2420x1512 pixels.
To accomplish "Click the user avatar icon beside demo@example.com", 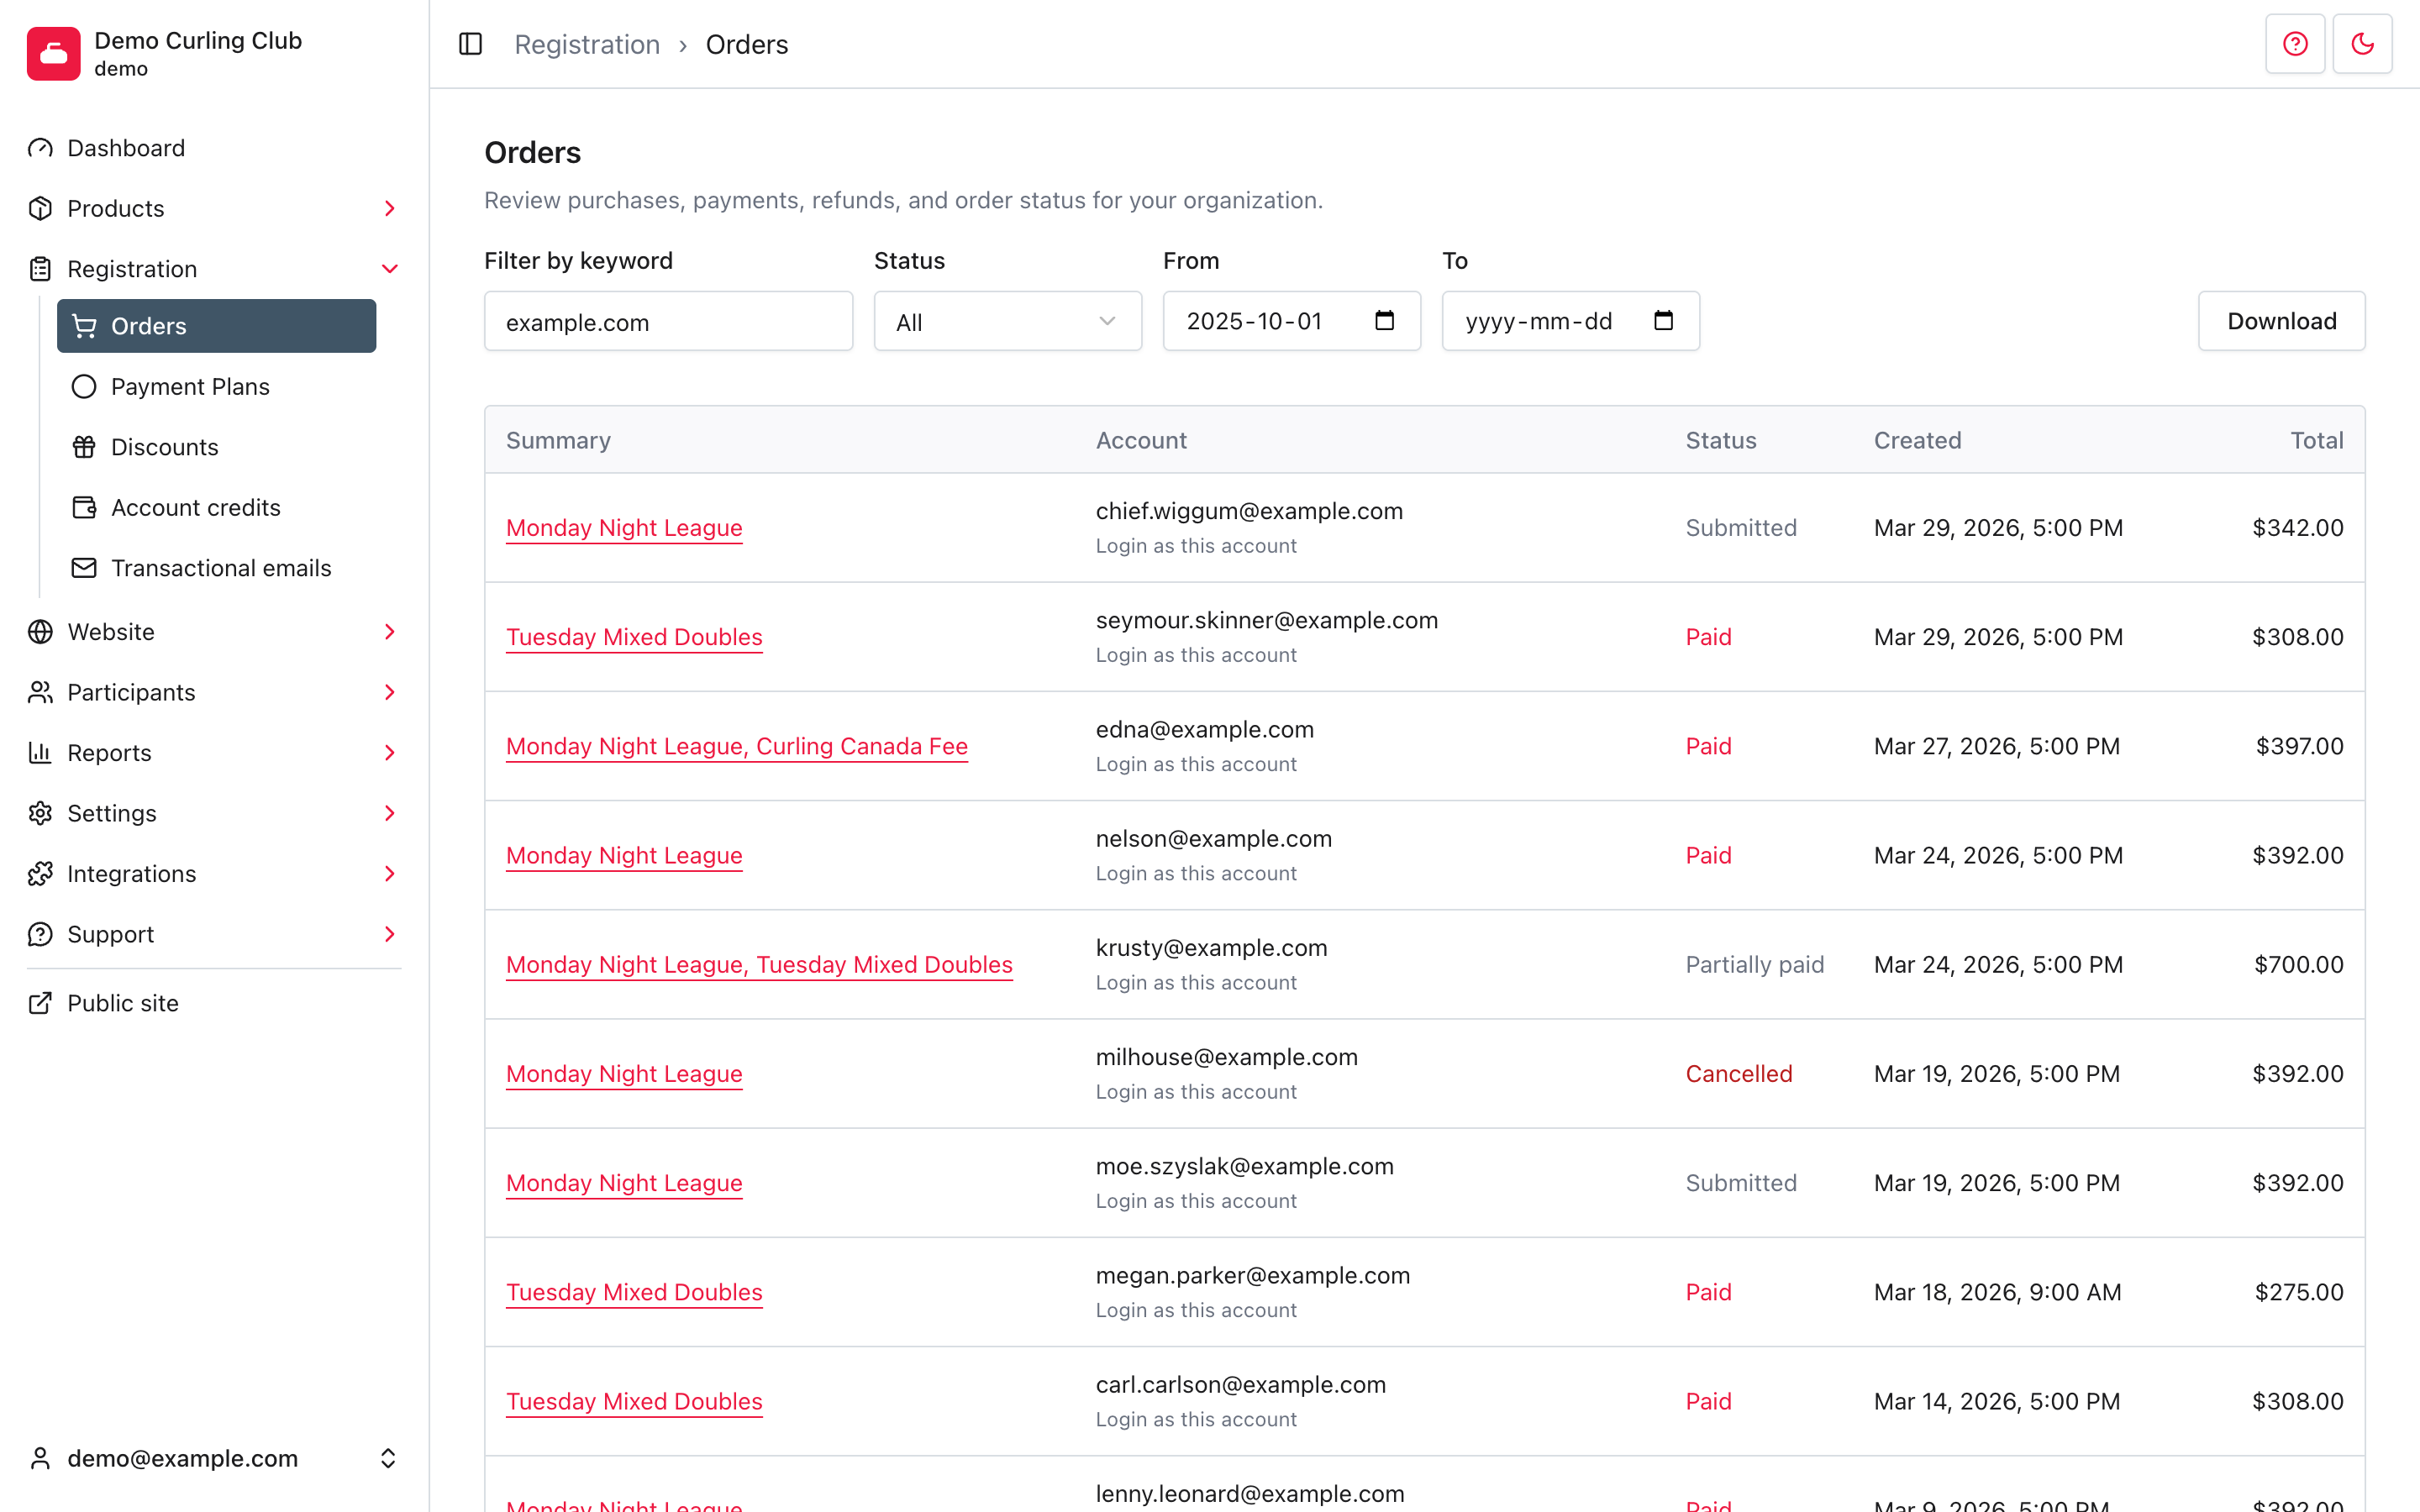I will [x=40, y=1458].
